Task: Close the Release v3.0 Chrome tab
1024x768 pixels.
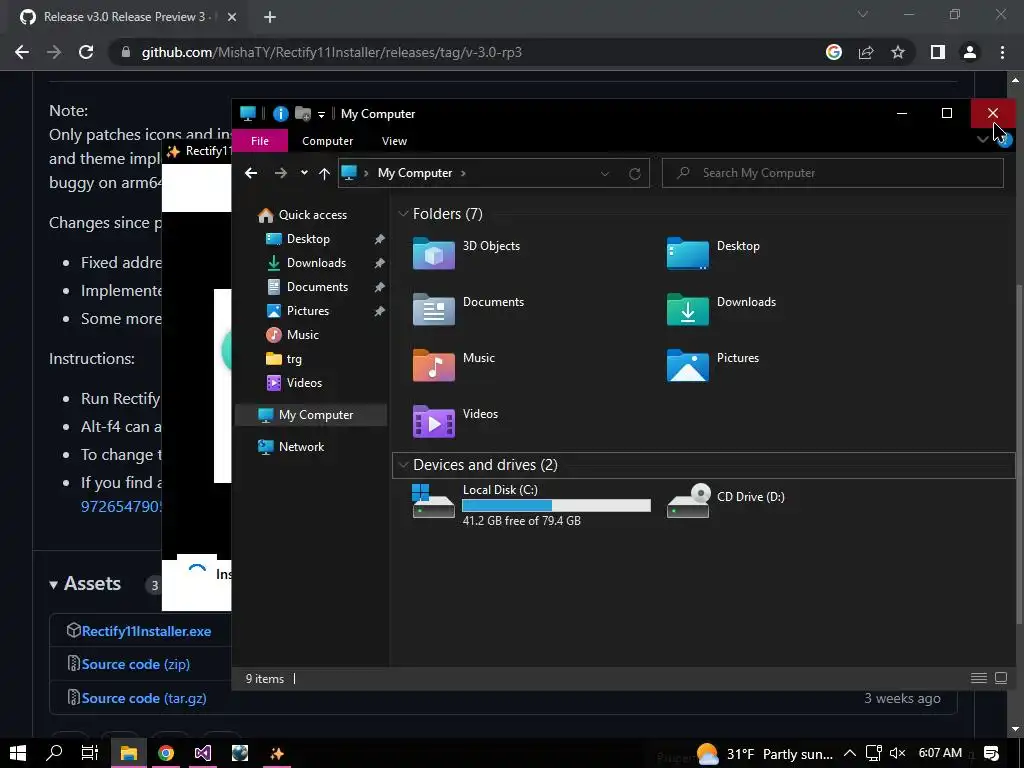Action: 232,17
